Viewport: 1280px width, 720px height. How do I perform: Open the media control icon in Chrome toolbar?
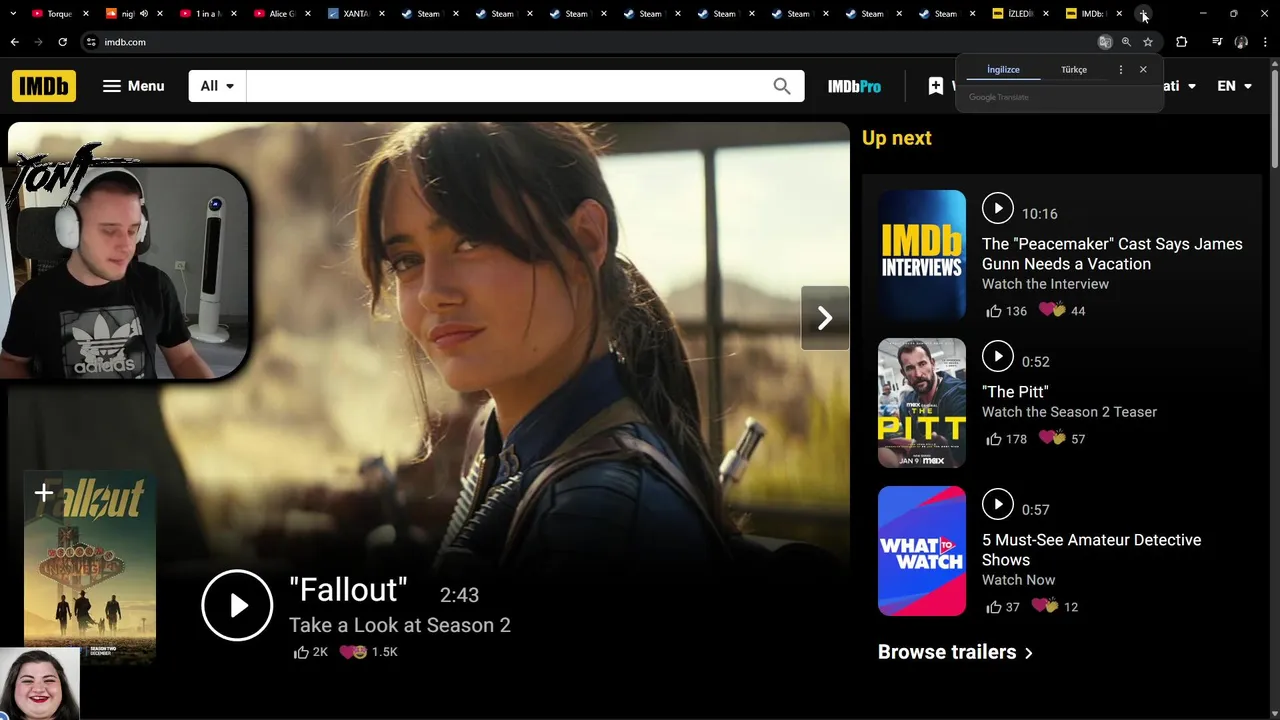click(1217, 42)
